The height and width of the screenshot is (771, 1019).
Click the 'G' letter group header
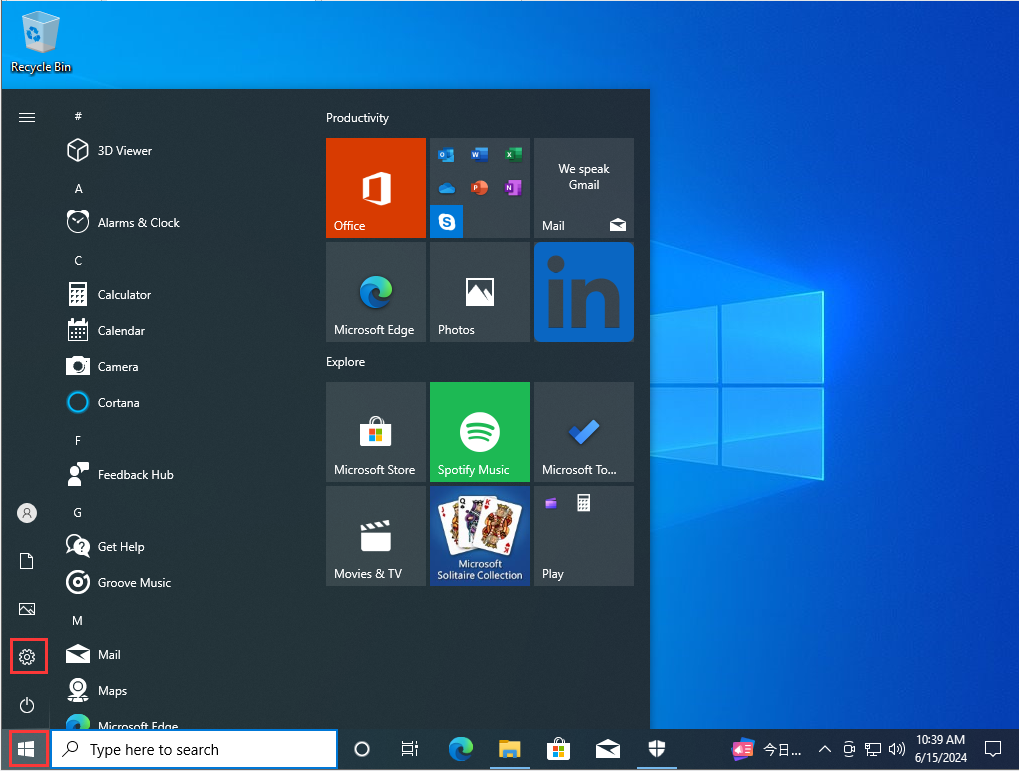coord(78,513)
